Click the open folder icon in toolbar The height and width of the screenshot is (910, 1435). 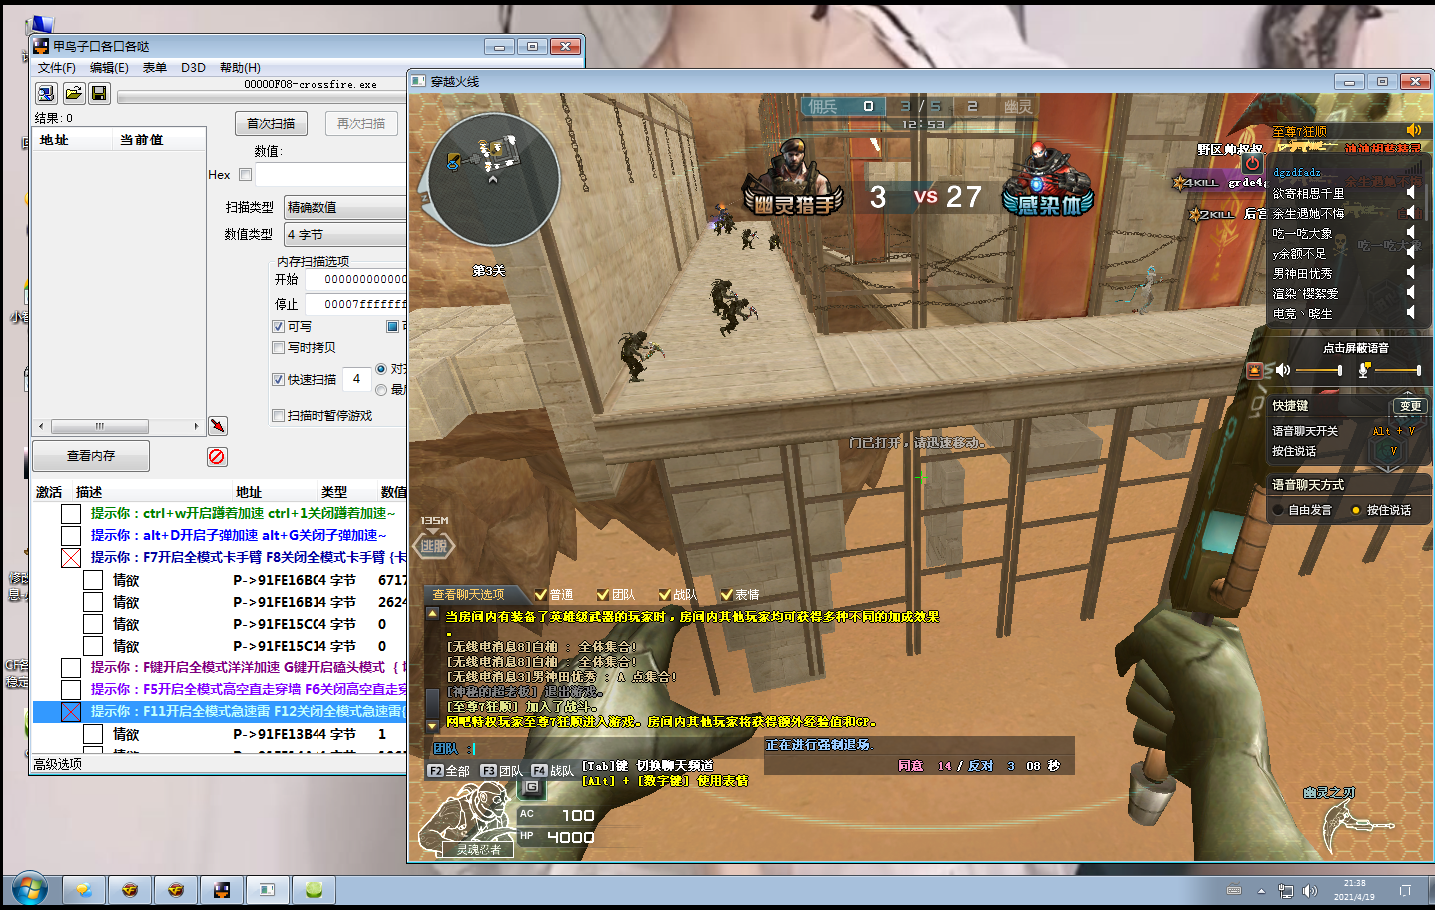(73, 93)
